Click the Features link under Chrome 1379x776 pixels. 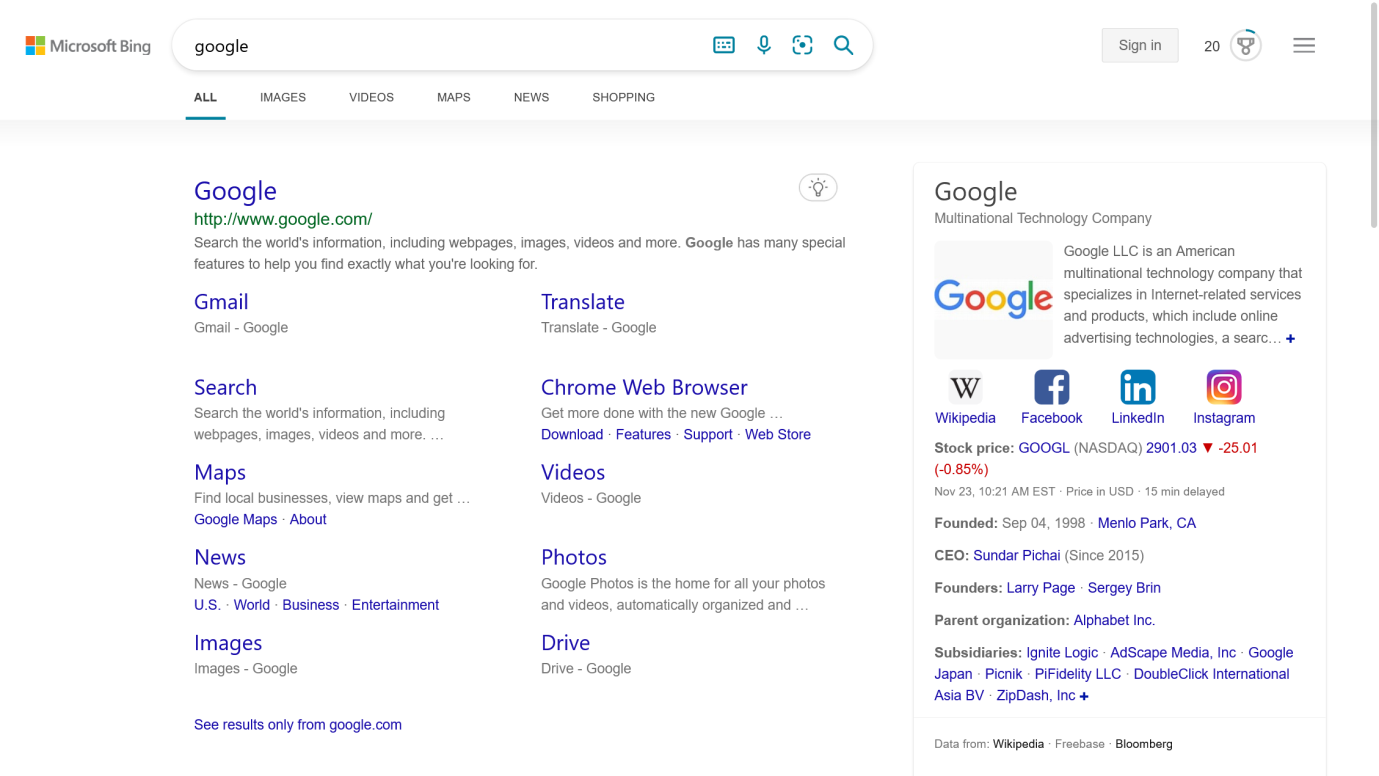(x=643, y=434)
